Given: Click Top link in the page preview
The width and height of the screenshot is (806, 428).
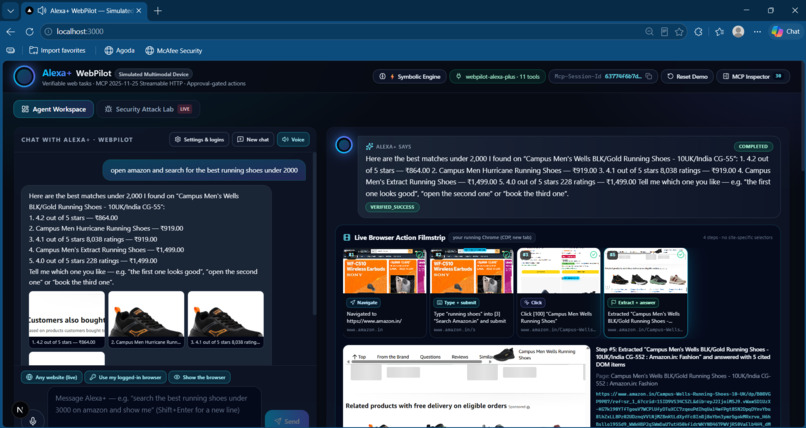Looking at the screenshot, I should pyautogui.click(x=359, y=357).
